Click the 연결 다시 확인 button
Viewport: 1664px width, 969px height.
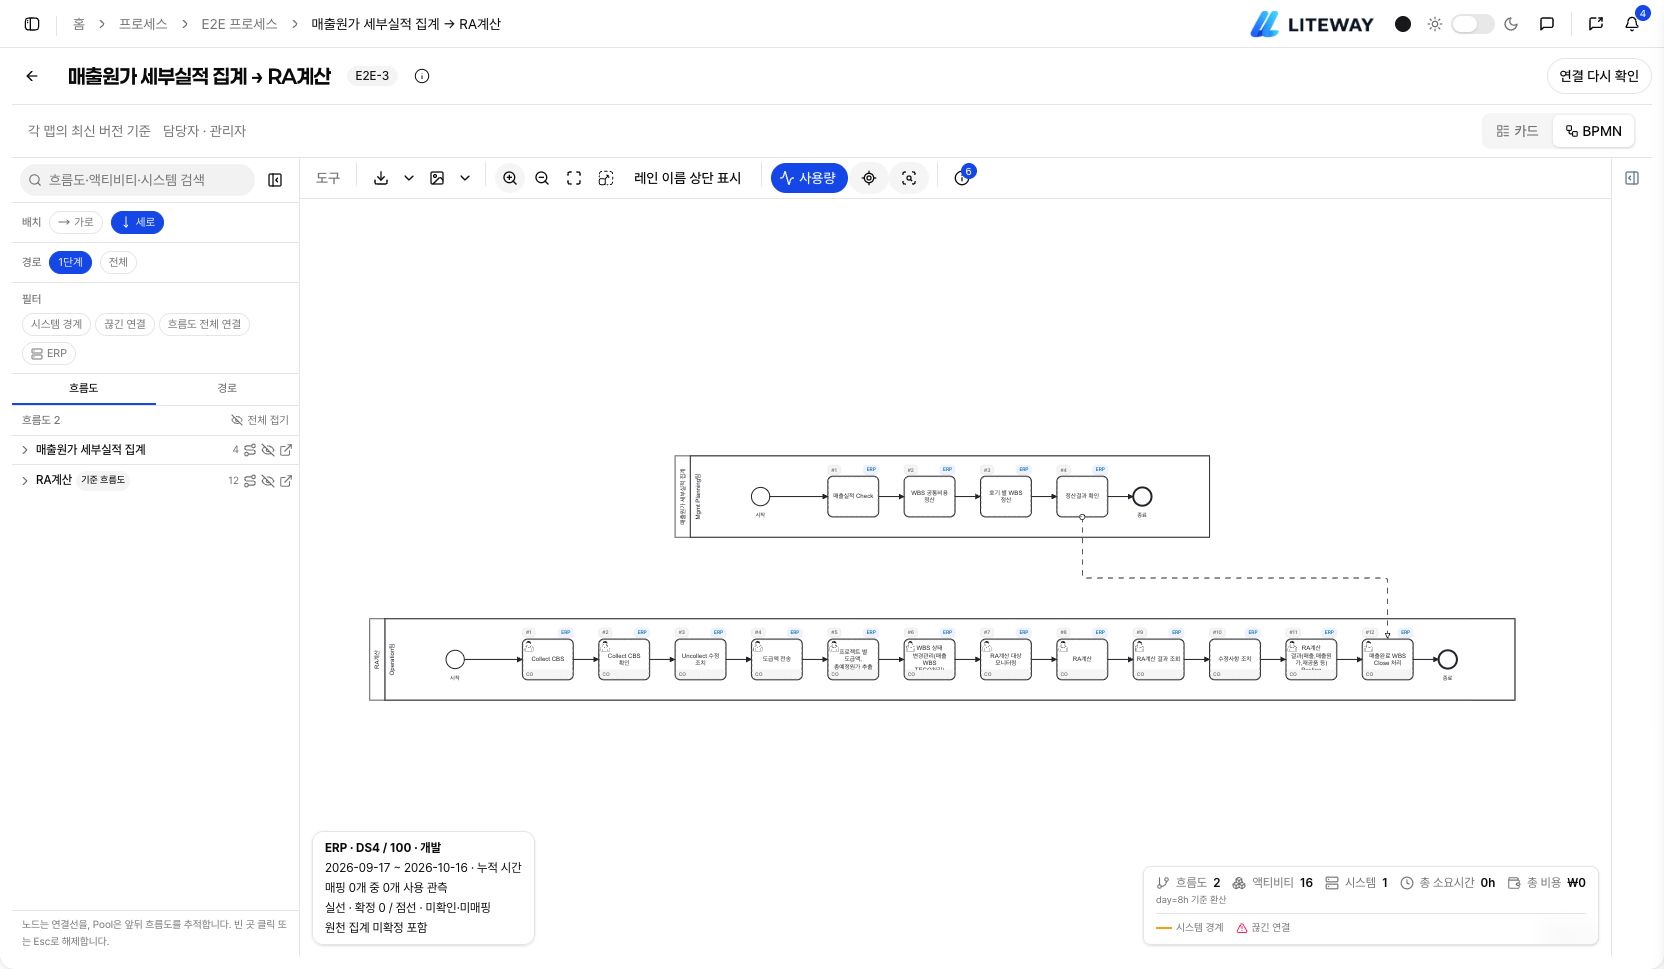(1599, 76)
